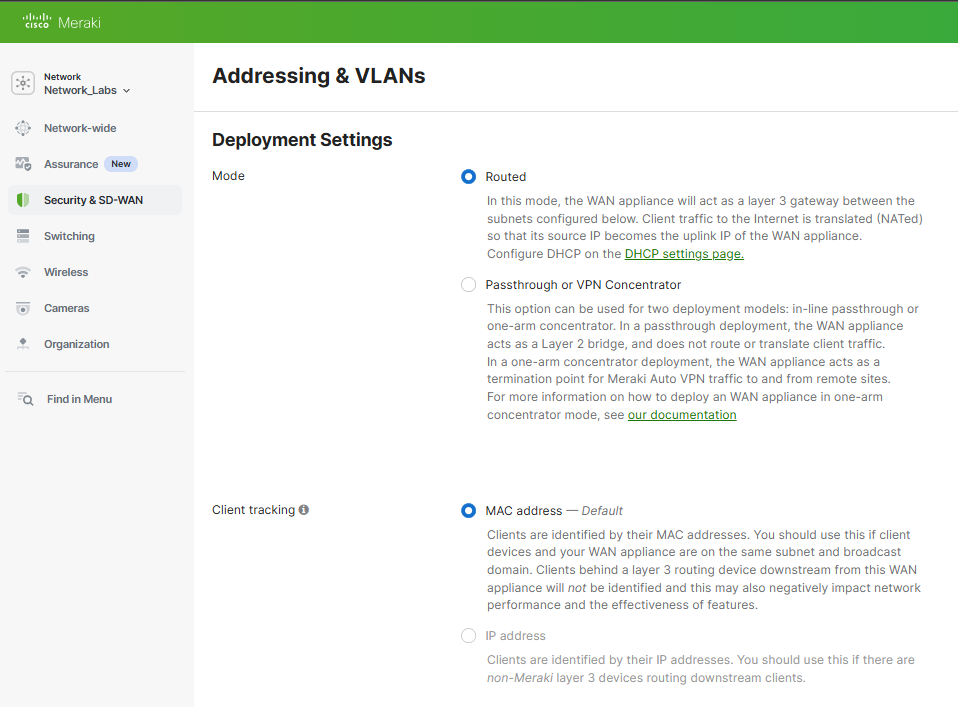
Task: Click the Wireless wifi icon
Action: pos(23,273)
